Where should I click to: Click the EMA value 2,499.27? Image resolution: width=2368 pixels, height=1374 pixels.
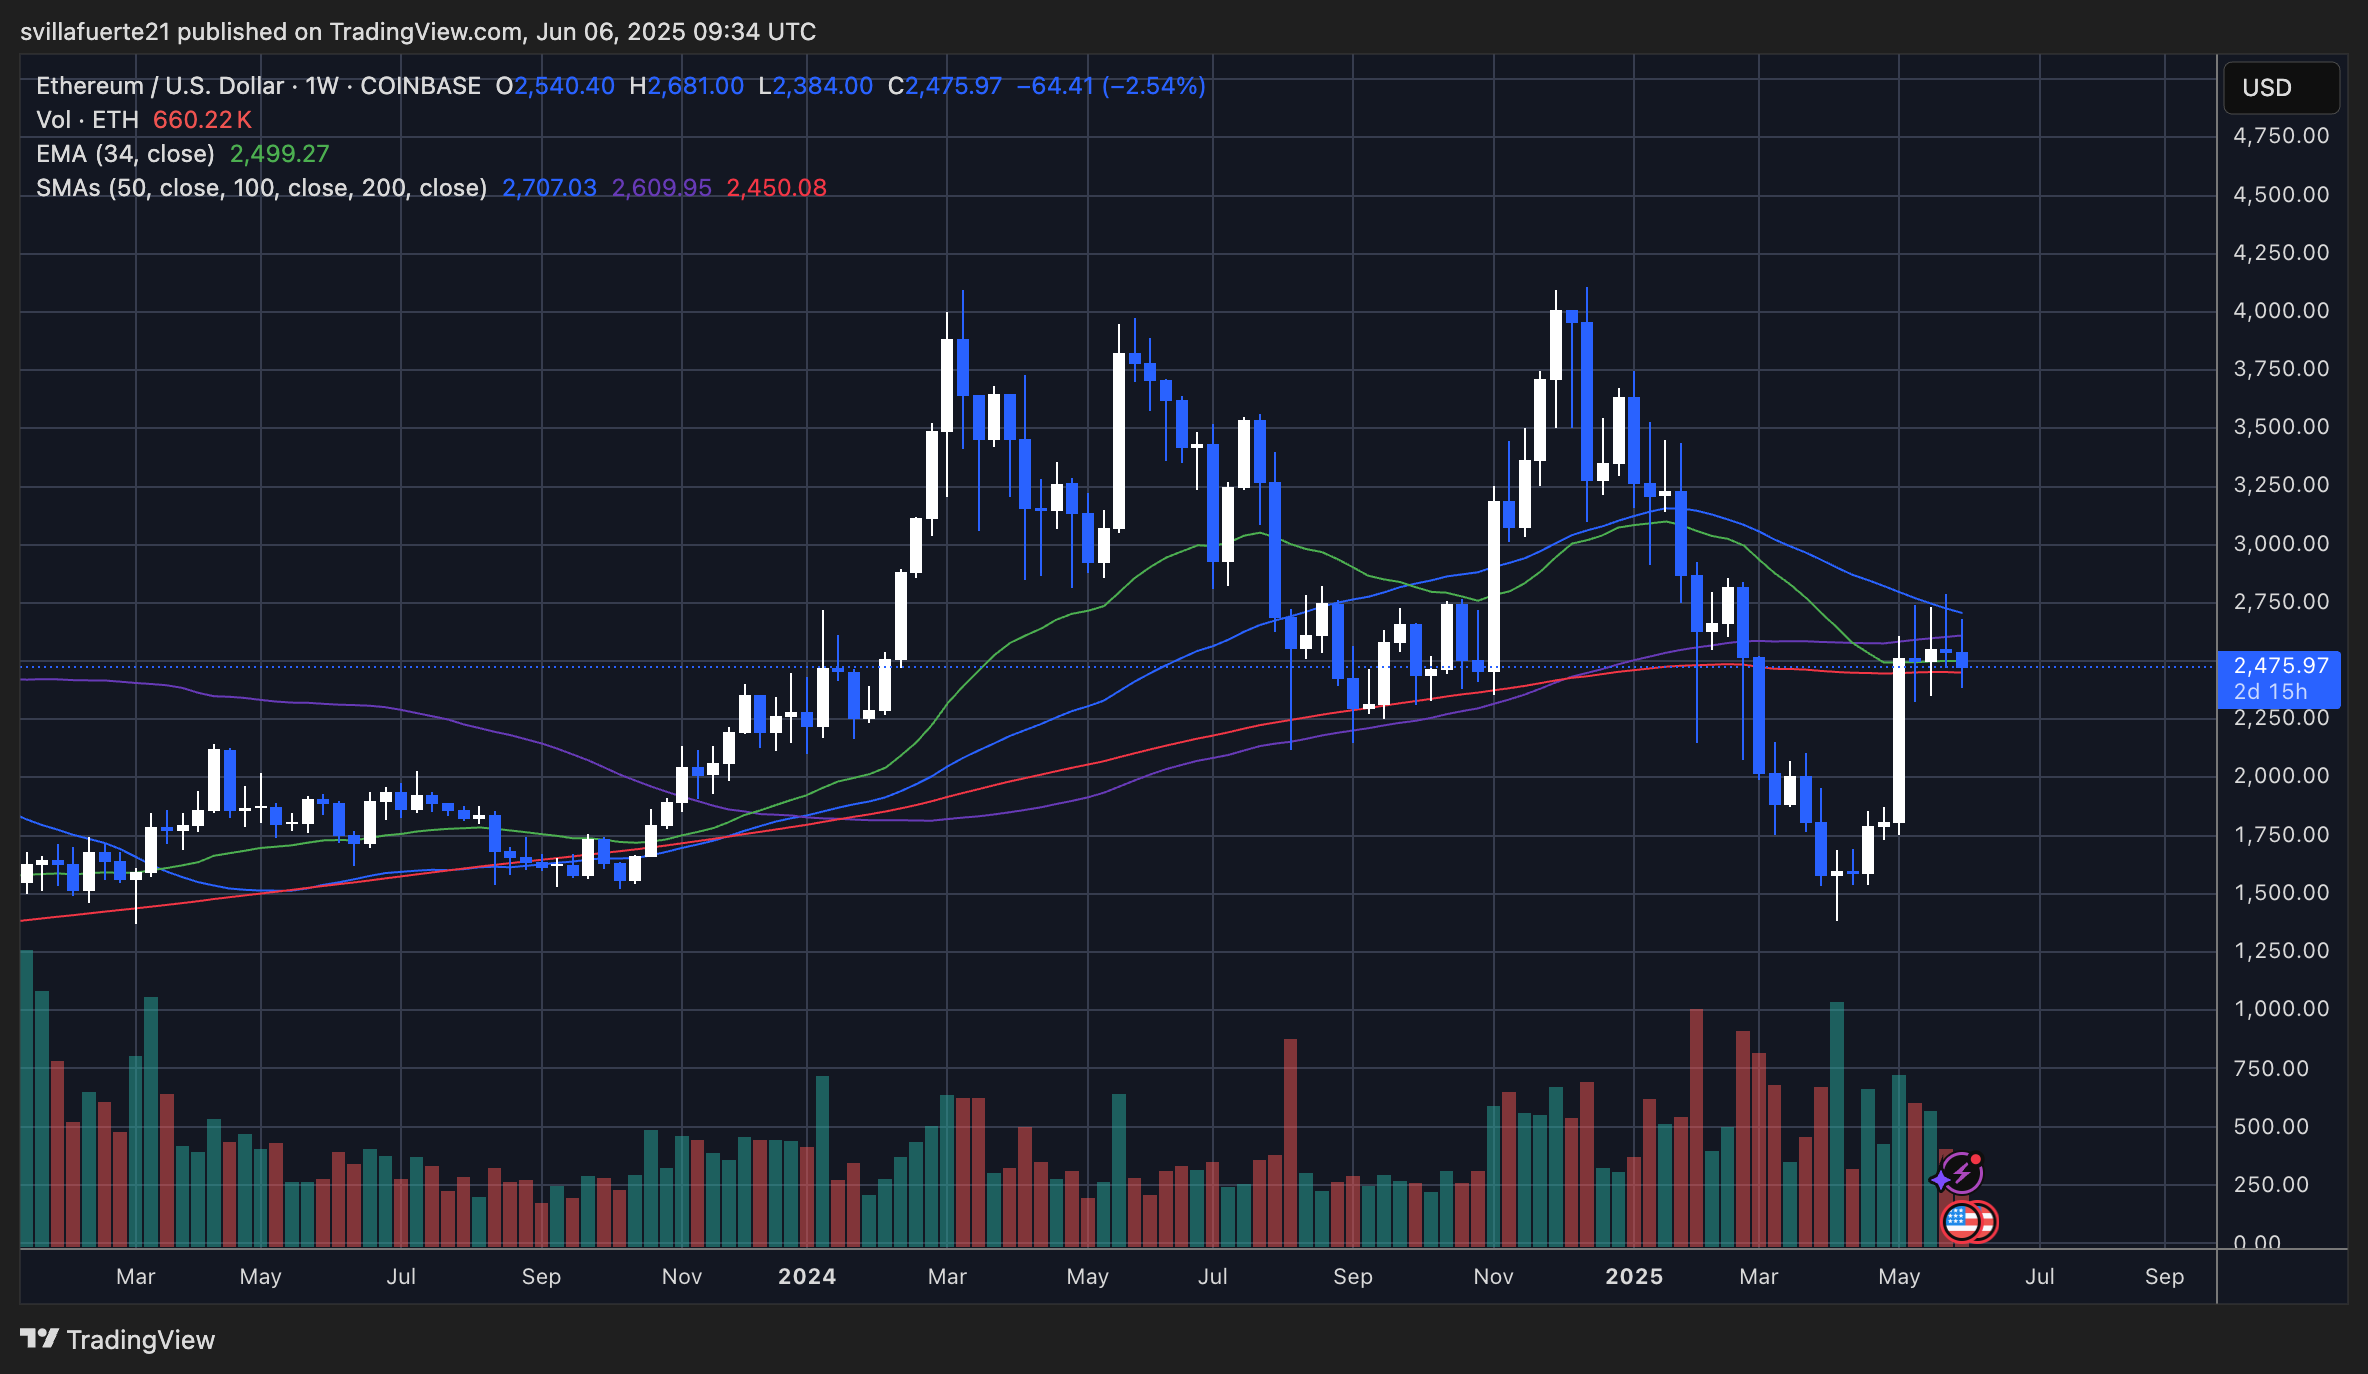click(279, 154)
